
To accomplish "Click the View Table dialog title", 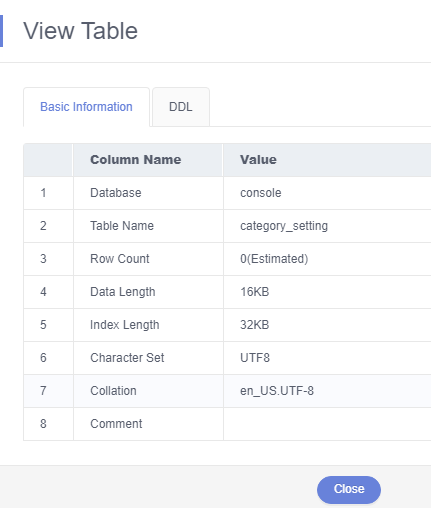I will coord(80,31).
